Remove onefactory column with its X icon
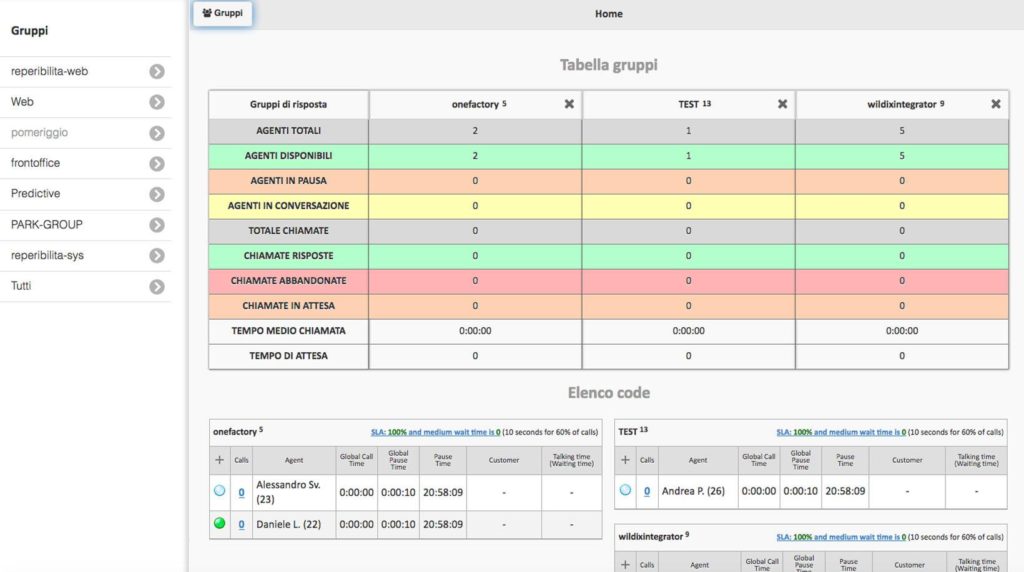Viewport: 1024px width, 572px height. (x=569, y=104)
